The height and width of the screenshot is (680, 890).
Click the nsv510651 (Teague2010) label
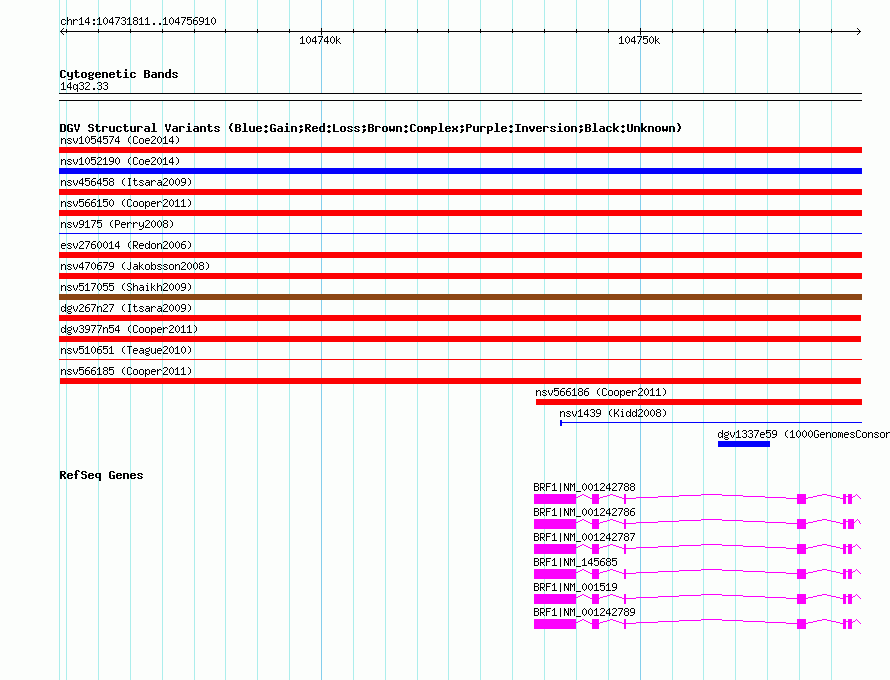[125, 350]
